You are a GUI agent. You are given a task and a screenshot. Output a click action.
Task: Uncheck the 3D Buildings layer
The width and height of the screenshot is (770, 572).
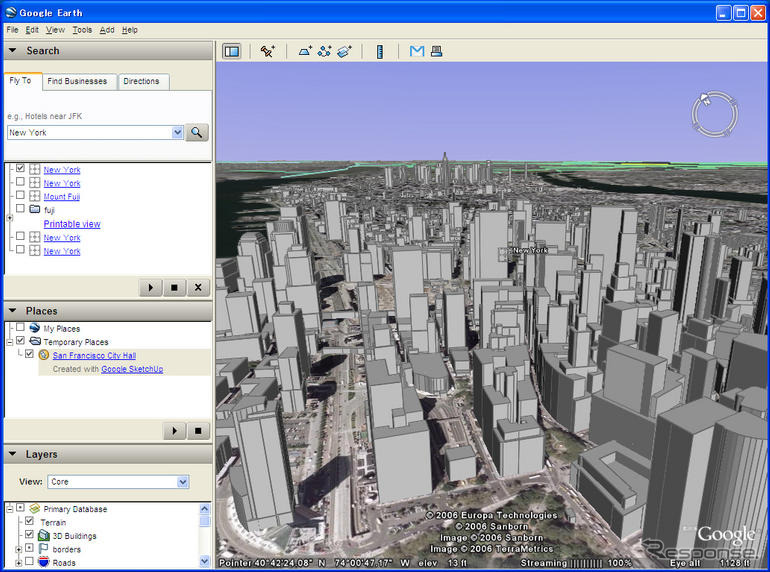coord(29,536)
